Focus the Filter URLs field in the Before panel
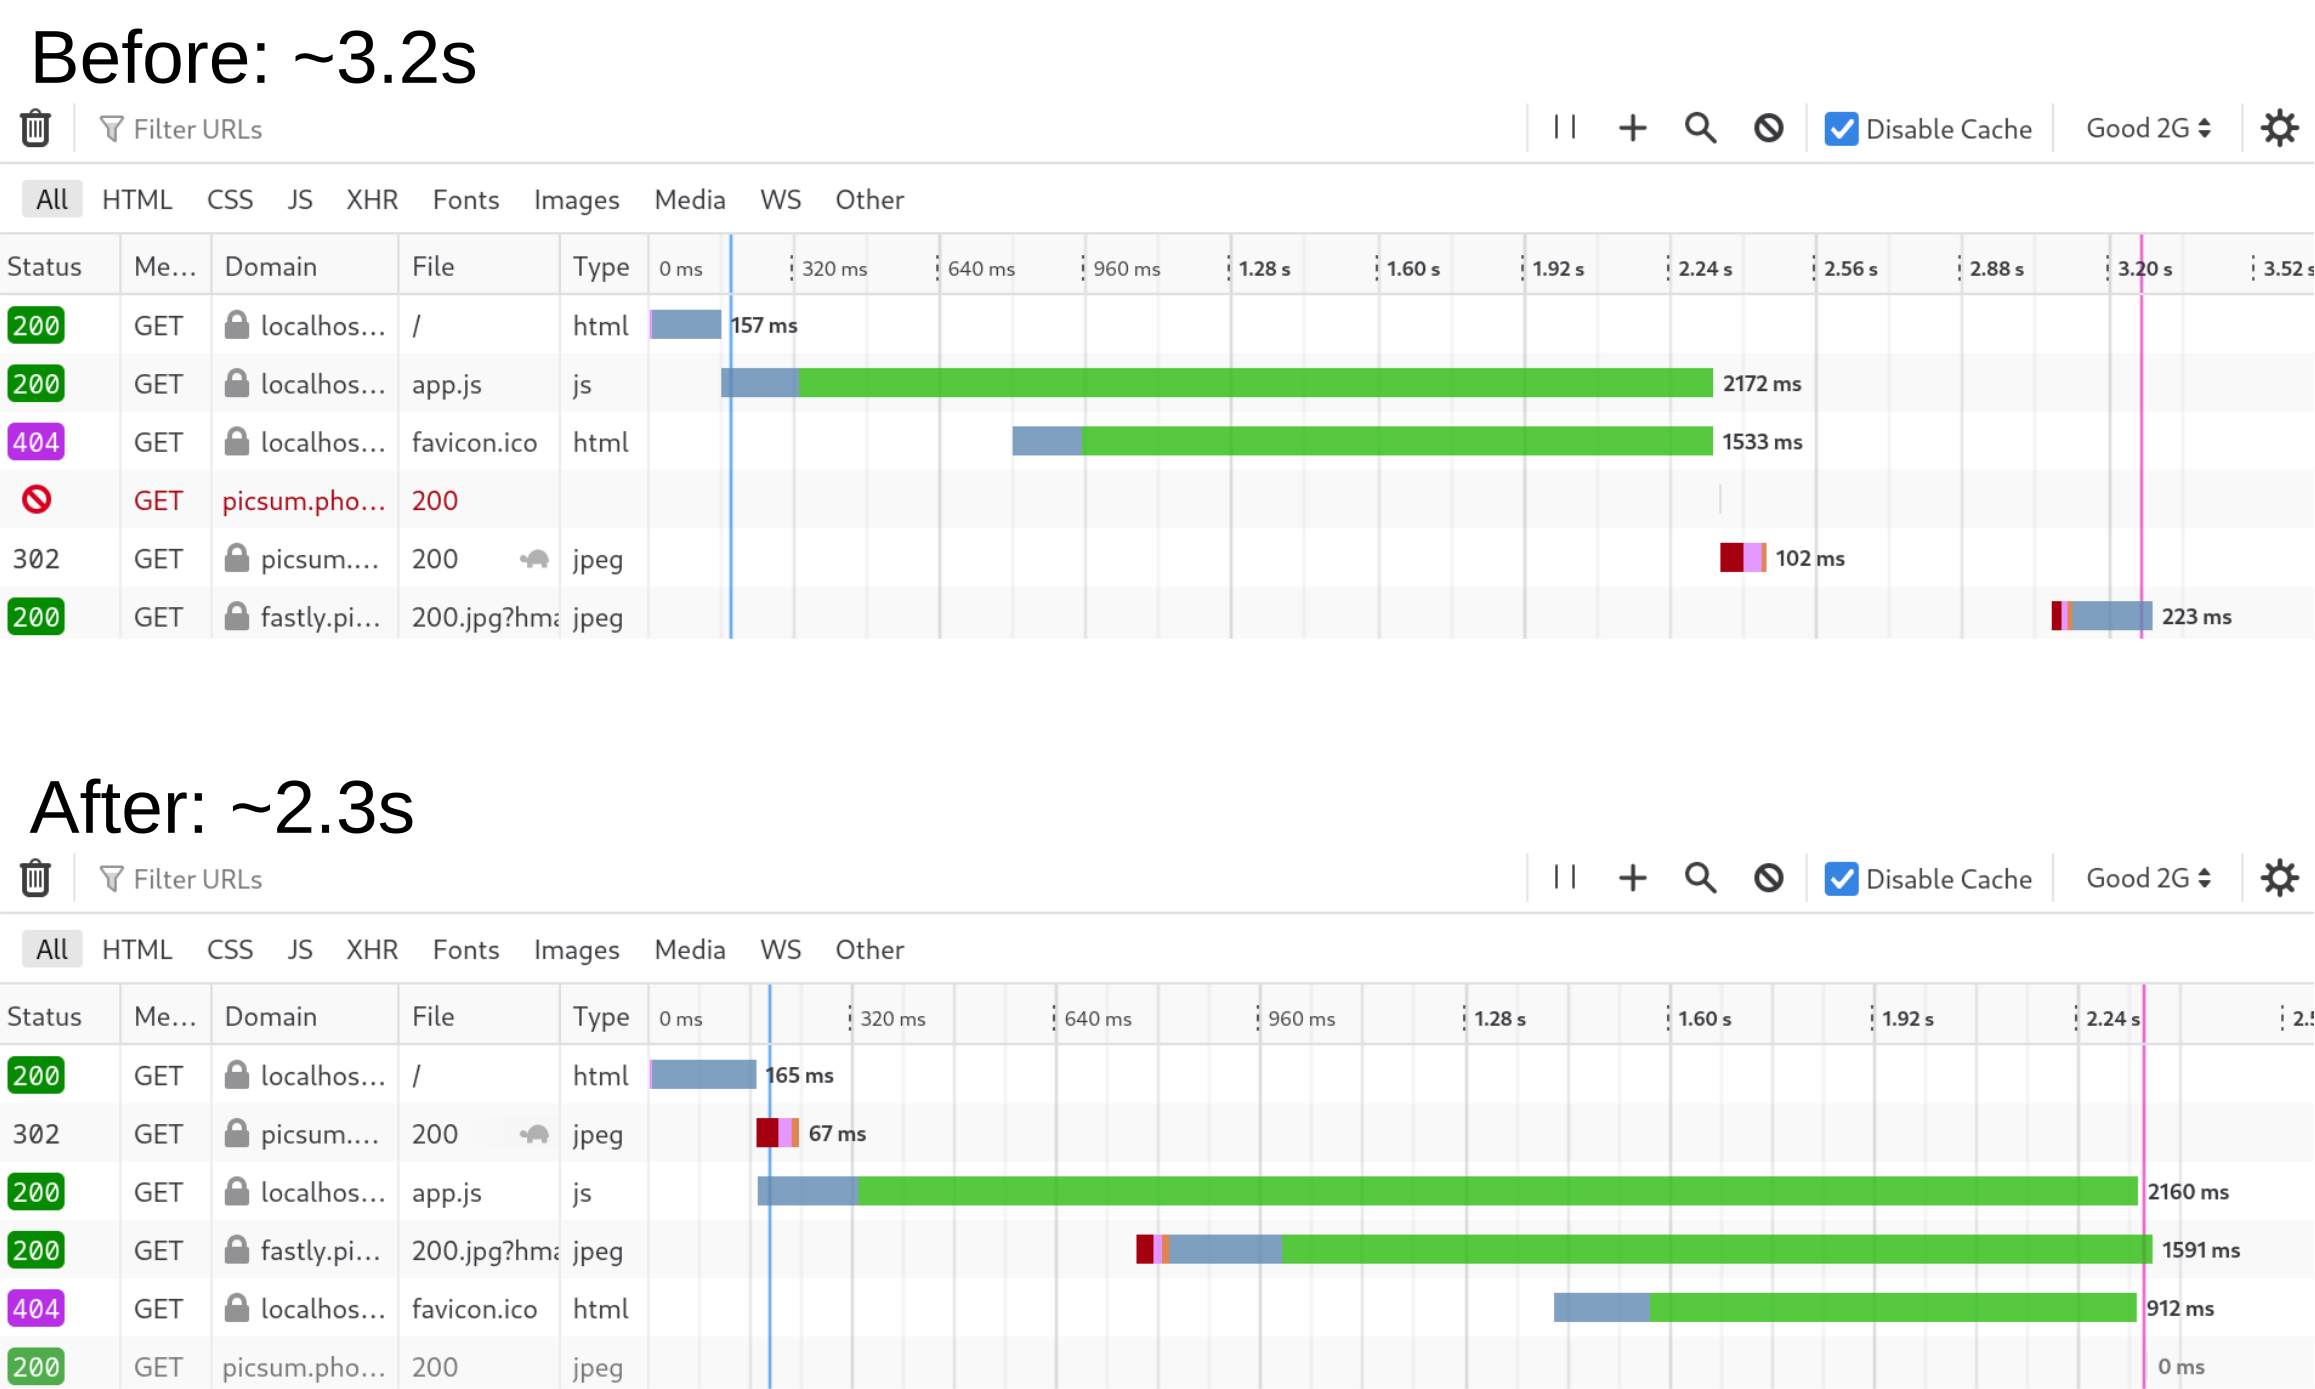 (800, 129)
